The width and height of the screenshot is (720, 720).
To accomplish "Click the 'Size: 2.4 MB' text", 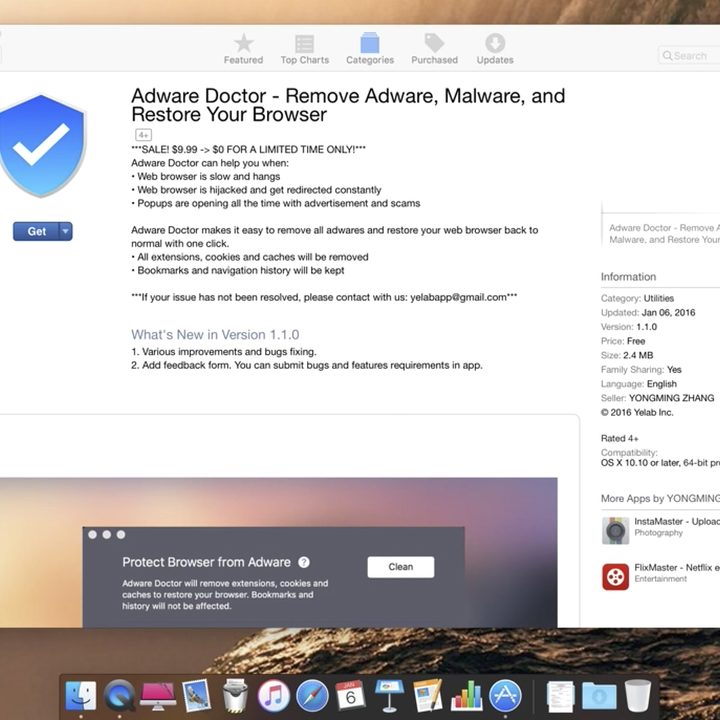I will pos(627,355).
